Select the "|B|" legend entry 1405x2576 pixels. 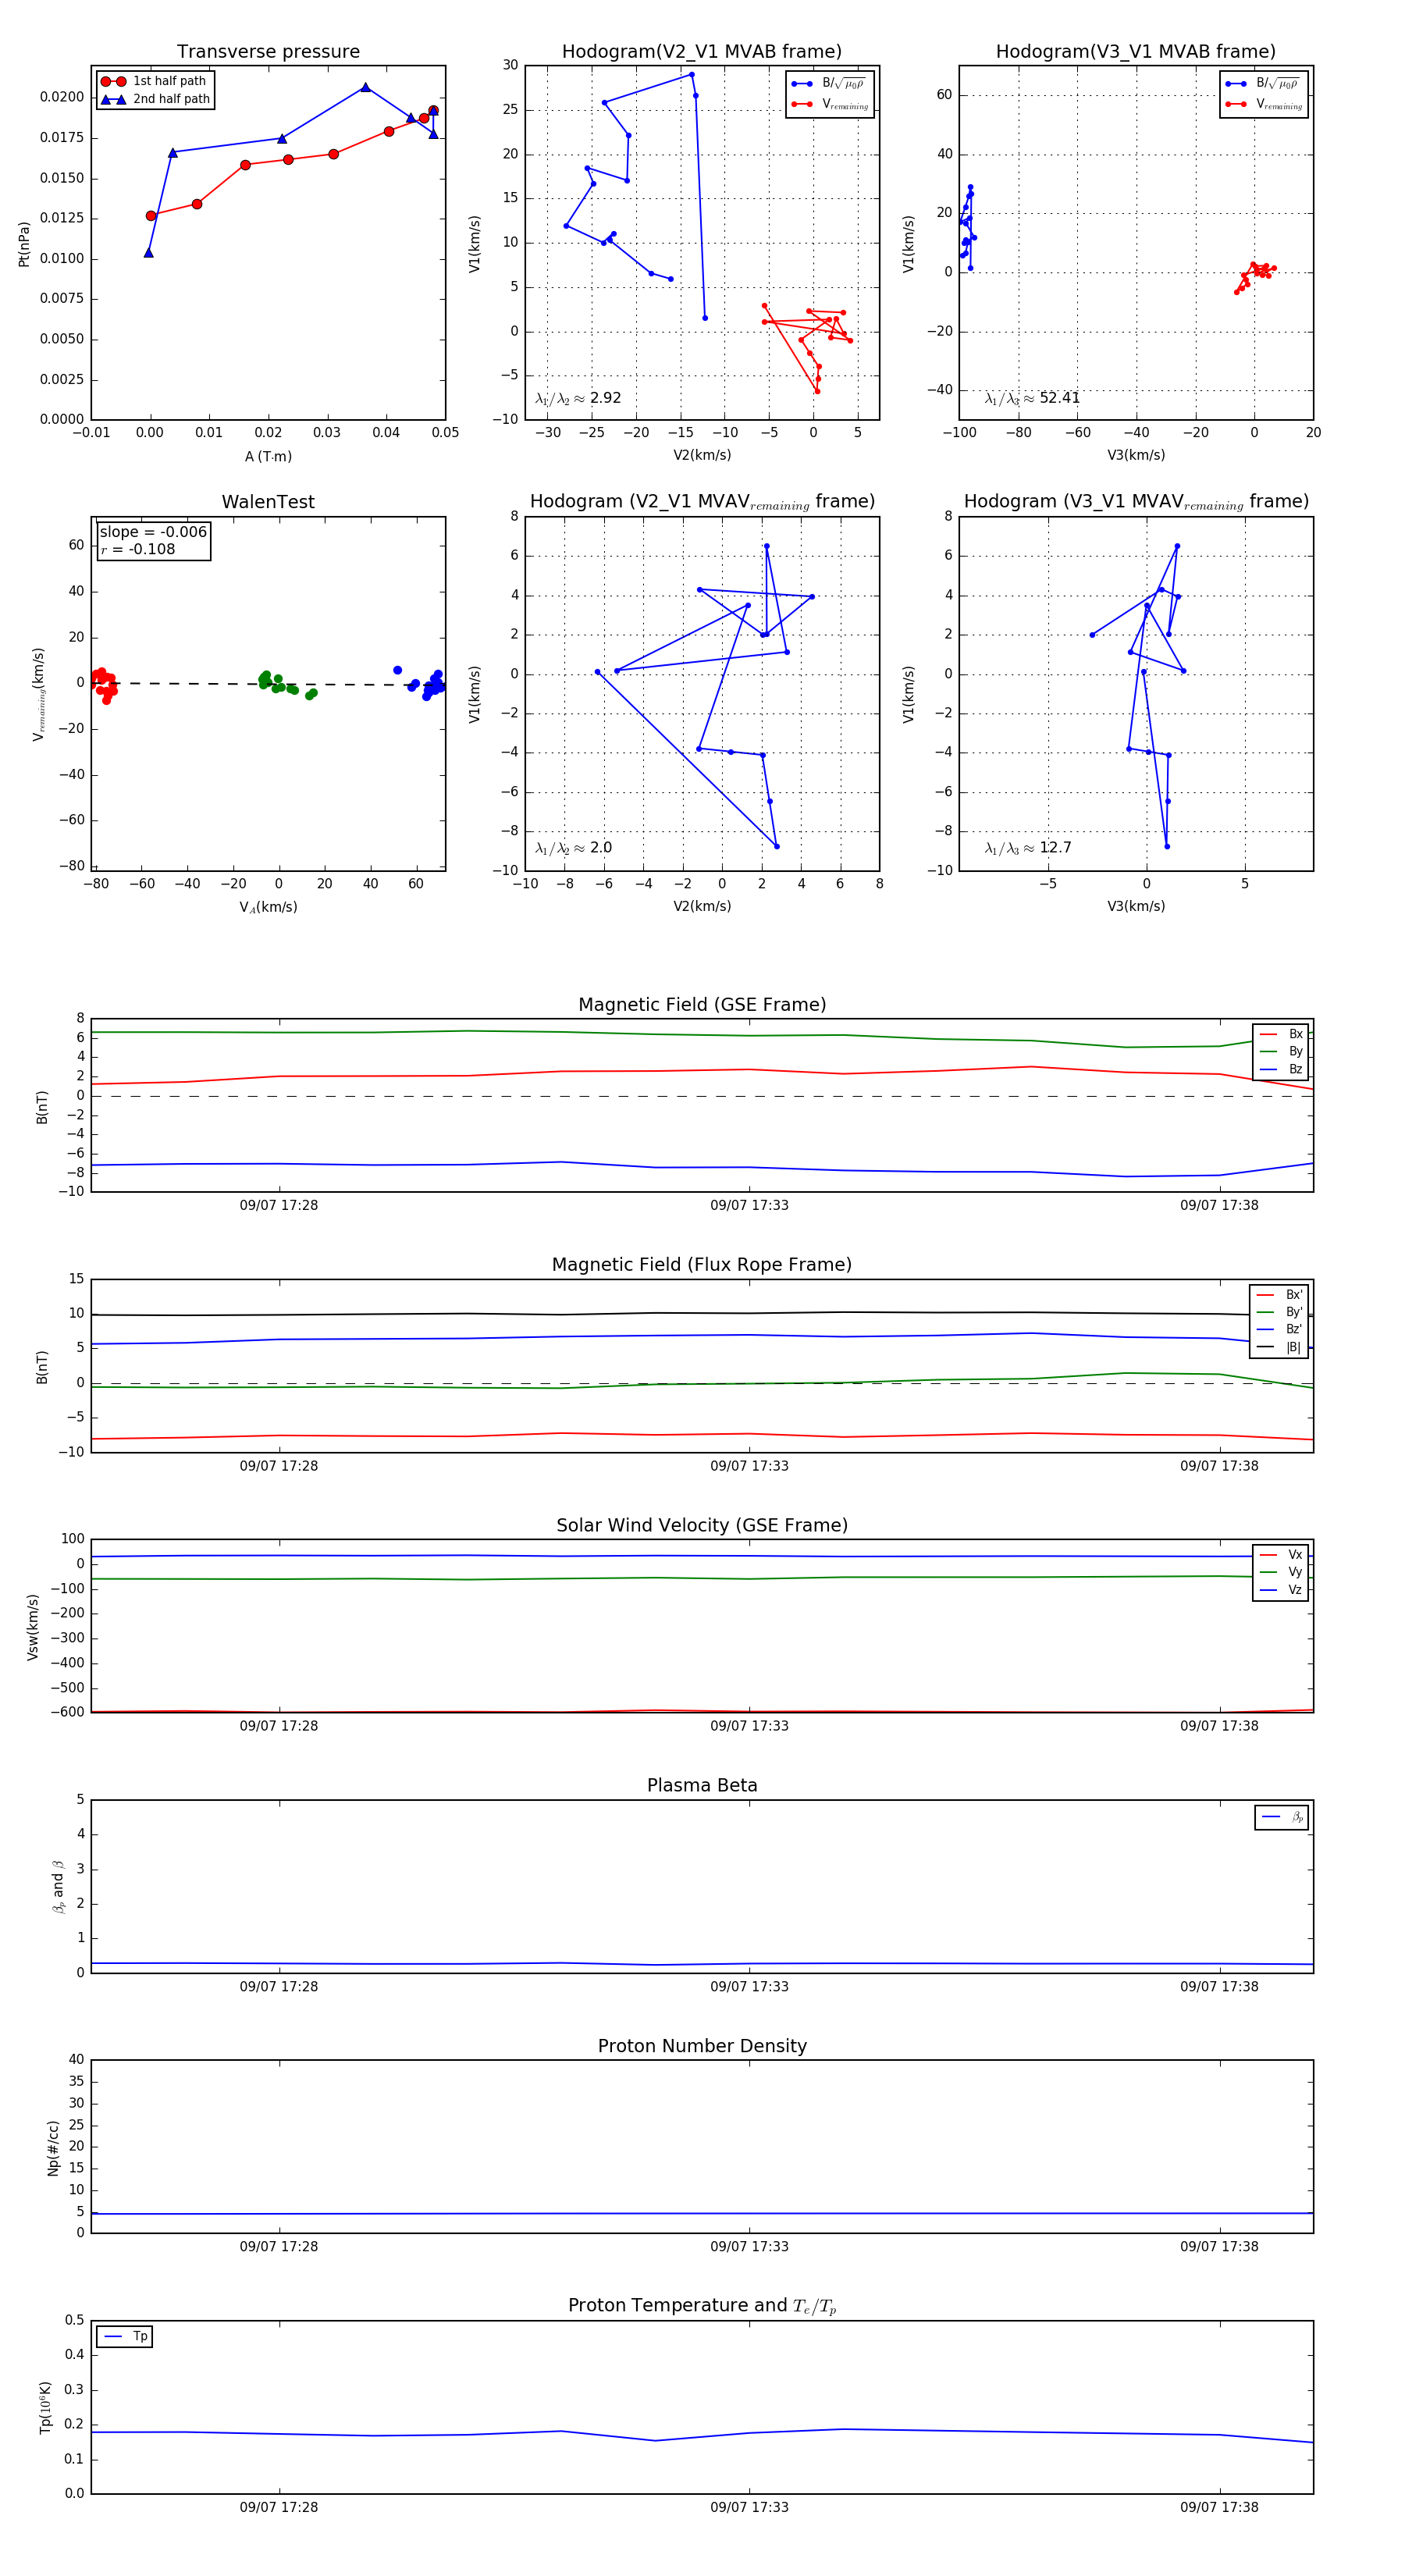click(x=1280, y=1347)
